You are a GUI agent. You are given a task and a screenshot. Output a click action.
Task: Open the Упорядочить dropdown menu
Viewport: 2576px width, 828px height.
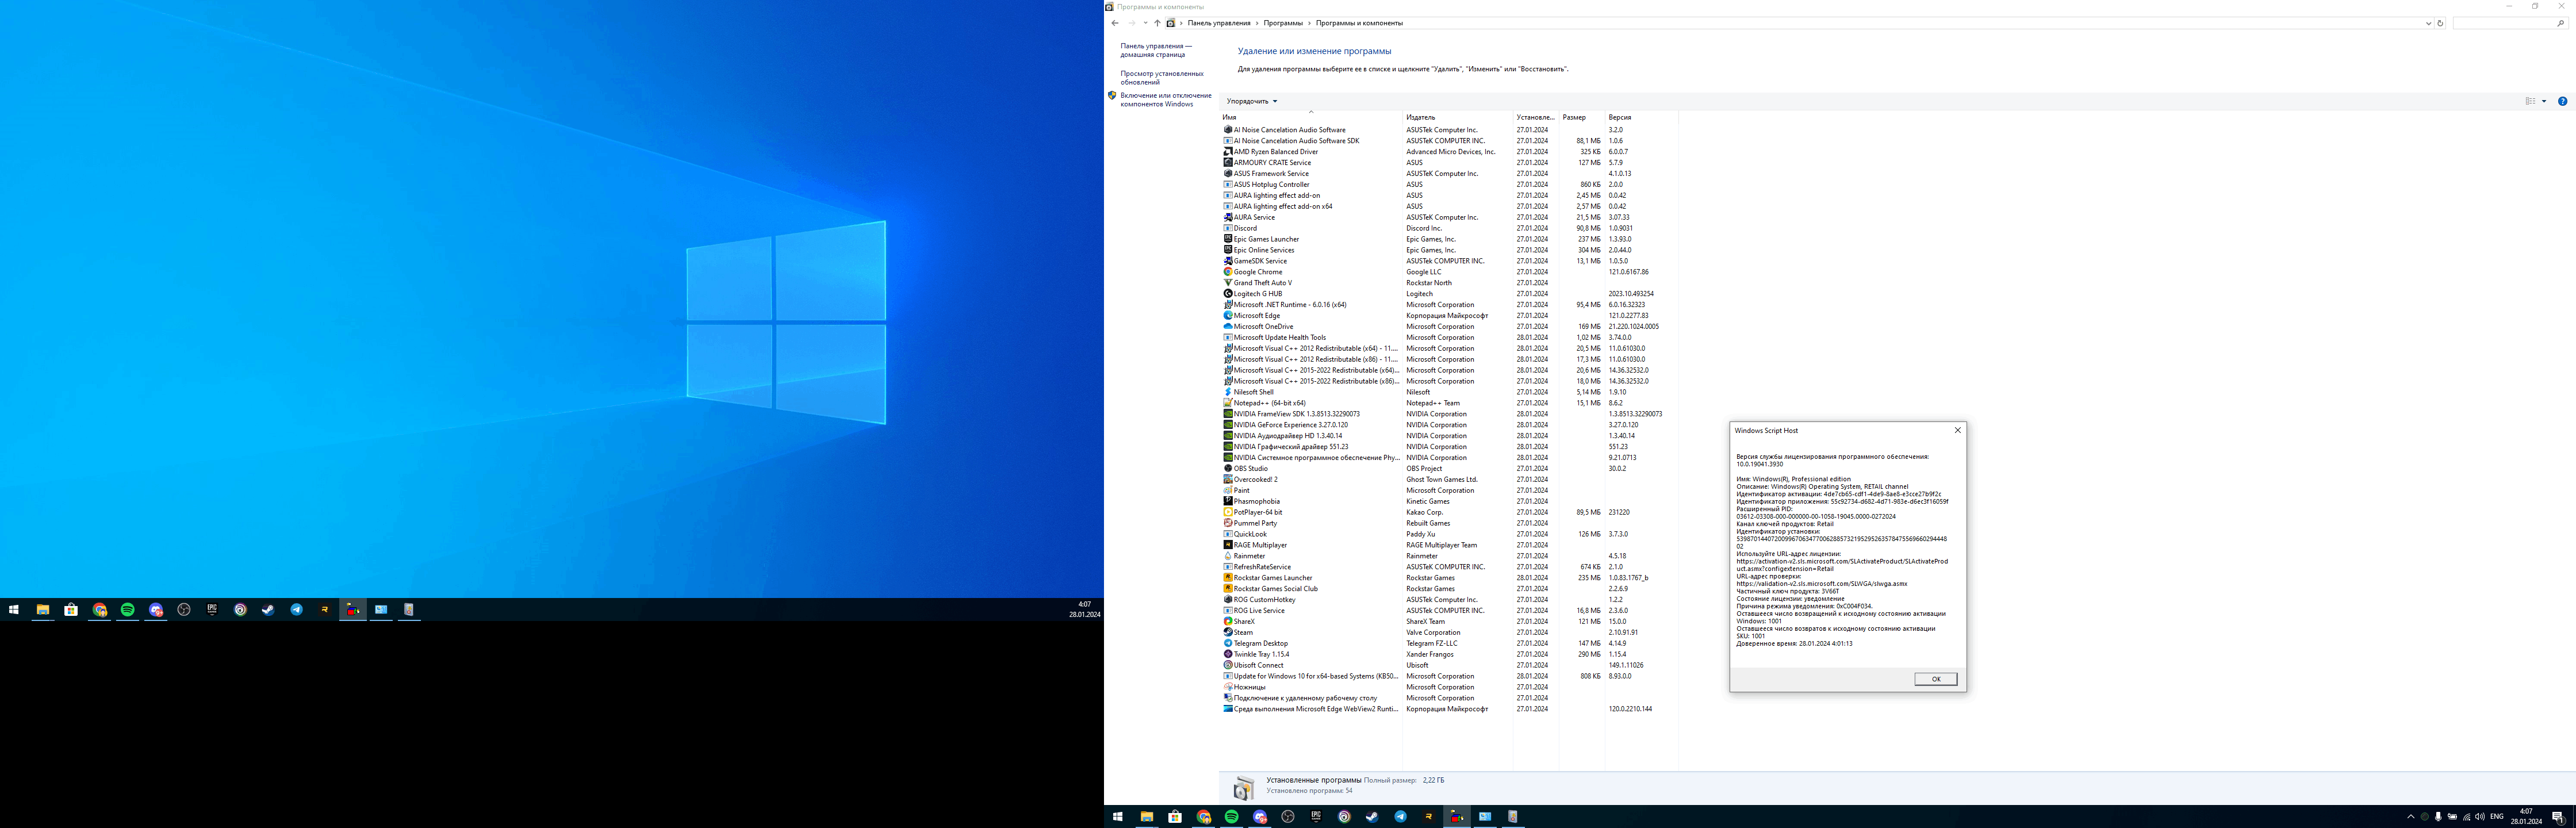1251,101
